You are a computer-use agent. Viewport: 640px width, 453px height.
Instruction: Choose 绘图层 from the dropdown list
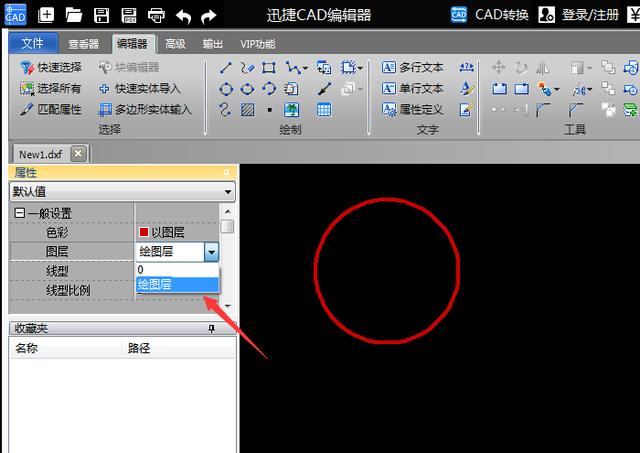(x=178, y=284)
